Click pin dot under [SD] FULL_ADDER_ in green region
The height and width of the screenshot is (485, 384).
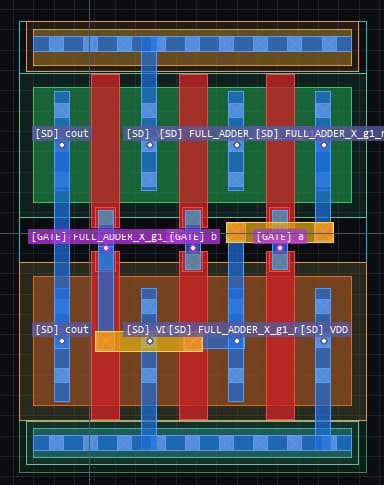point(237,145)
